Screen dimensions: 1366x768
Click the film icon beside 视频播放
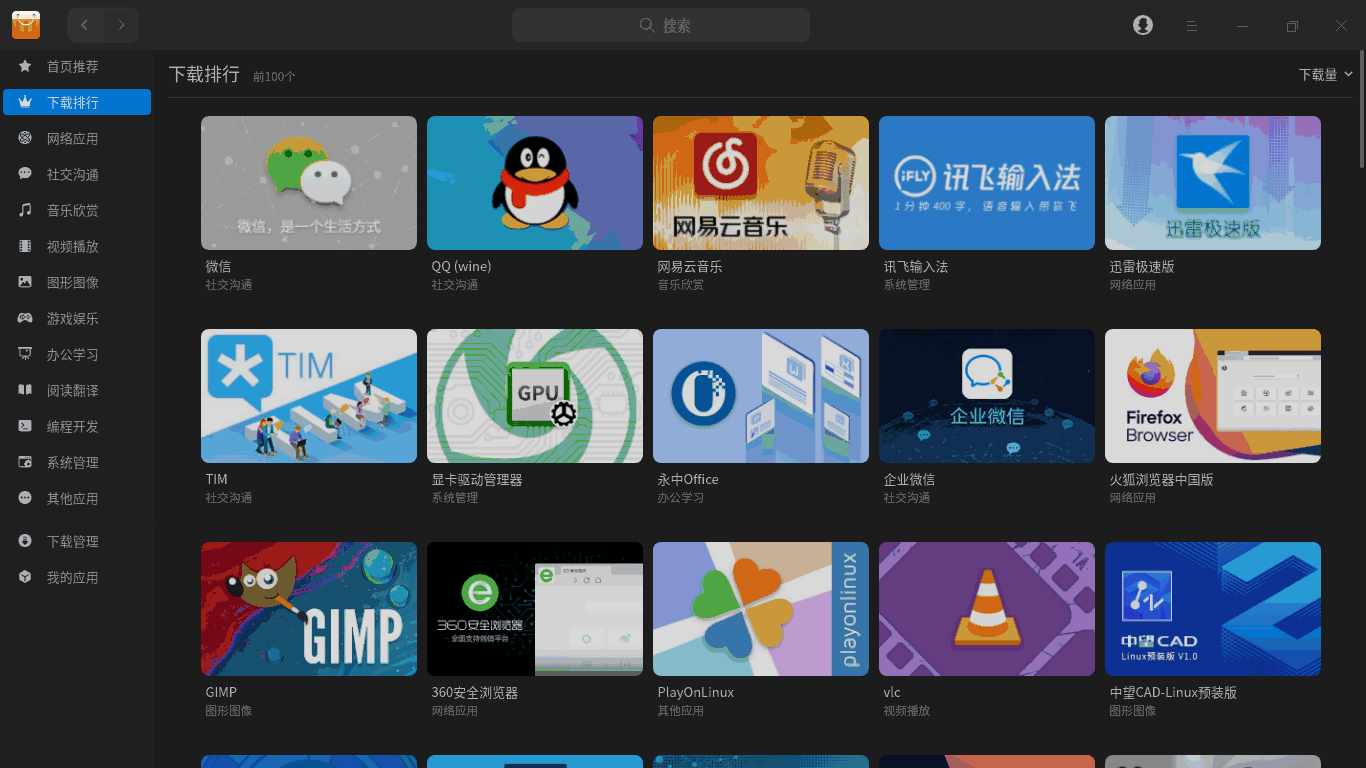25,246
